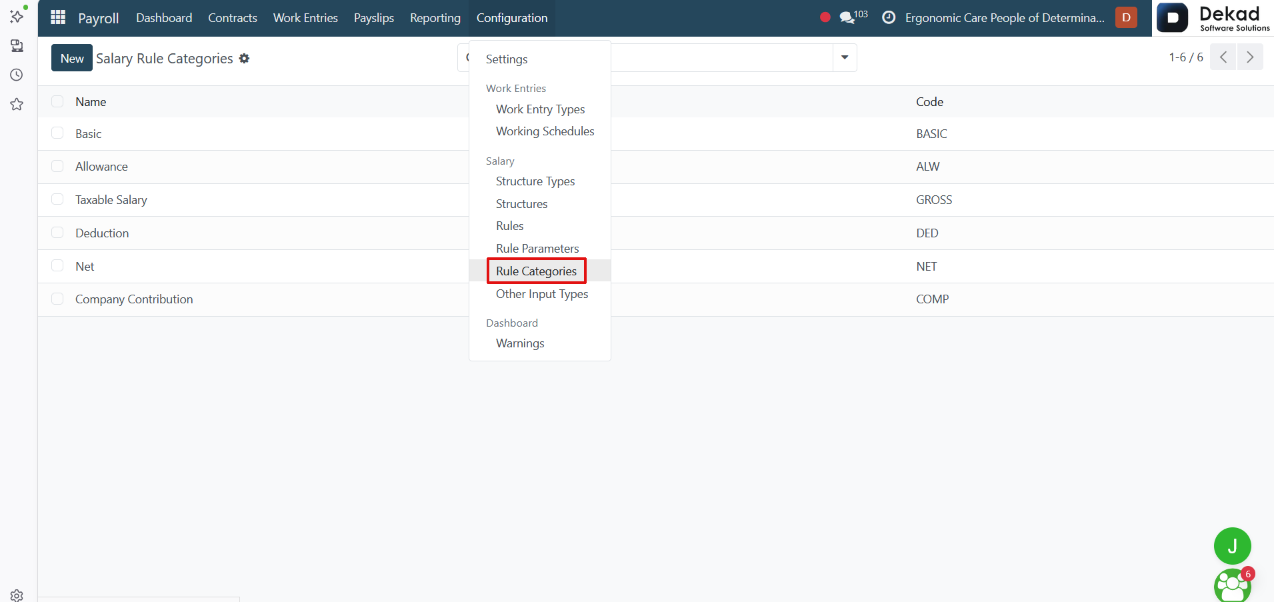Open the user avatar D menu
Viewport: 1274px width, 602px height.
tap(1126, 18)
